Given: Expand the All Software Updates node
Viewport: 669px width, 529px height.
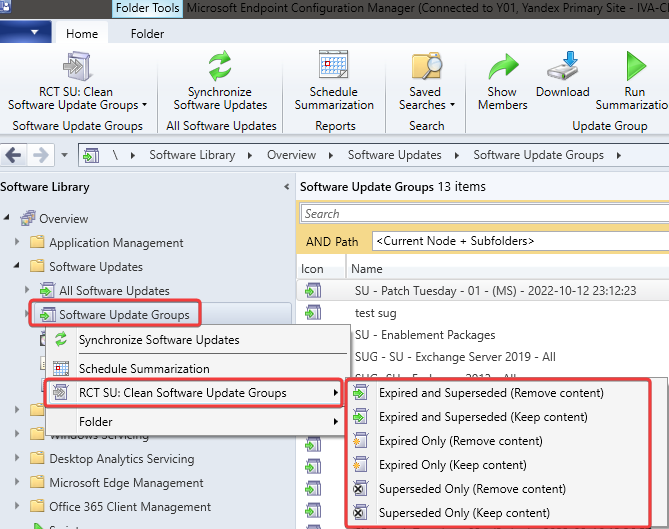Looking at the screenshot, I should coord(27,289).
